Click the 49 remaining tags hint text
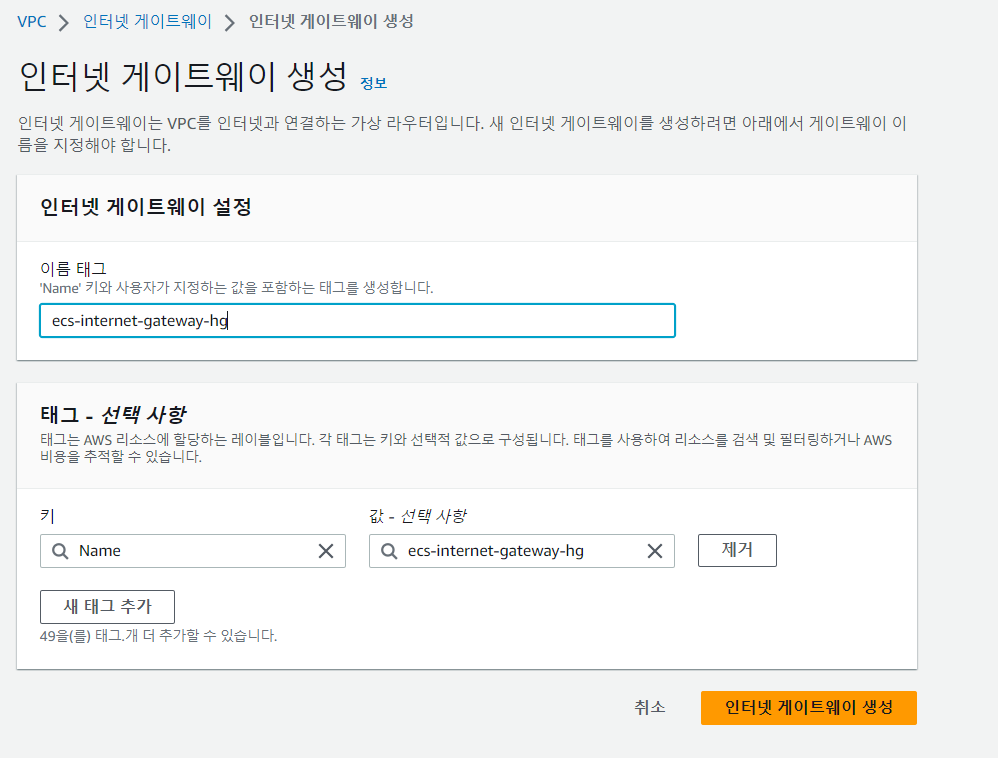The width and height of the screenshot is (998, 758). (x=158, y=636)
